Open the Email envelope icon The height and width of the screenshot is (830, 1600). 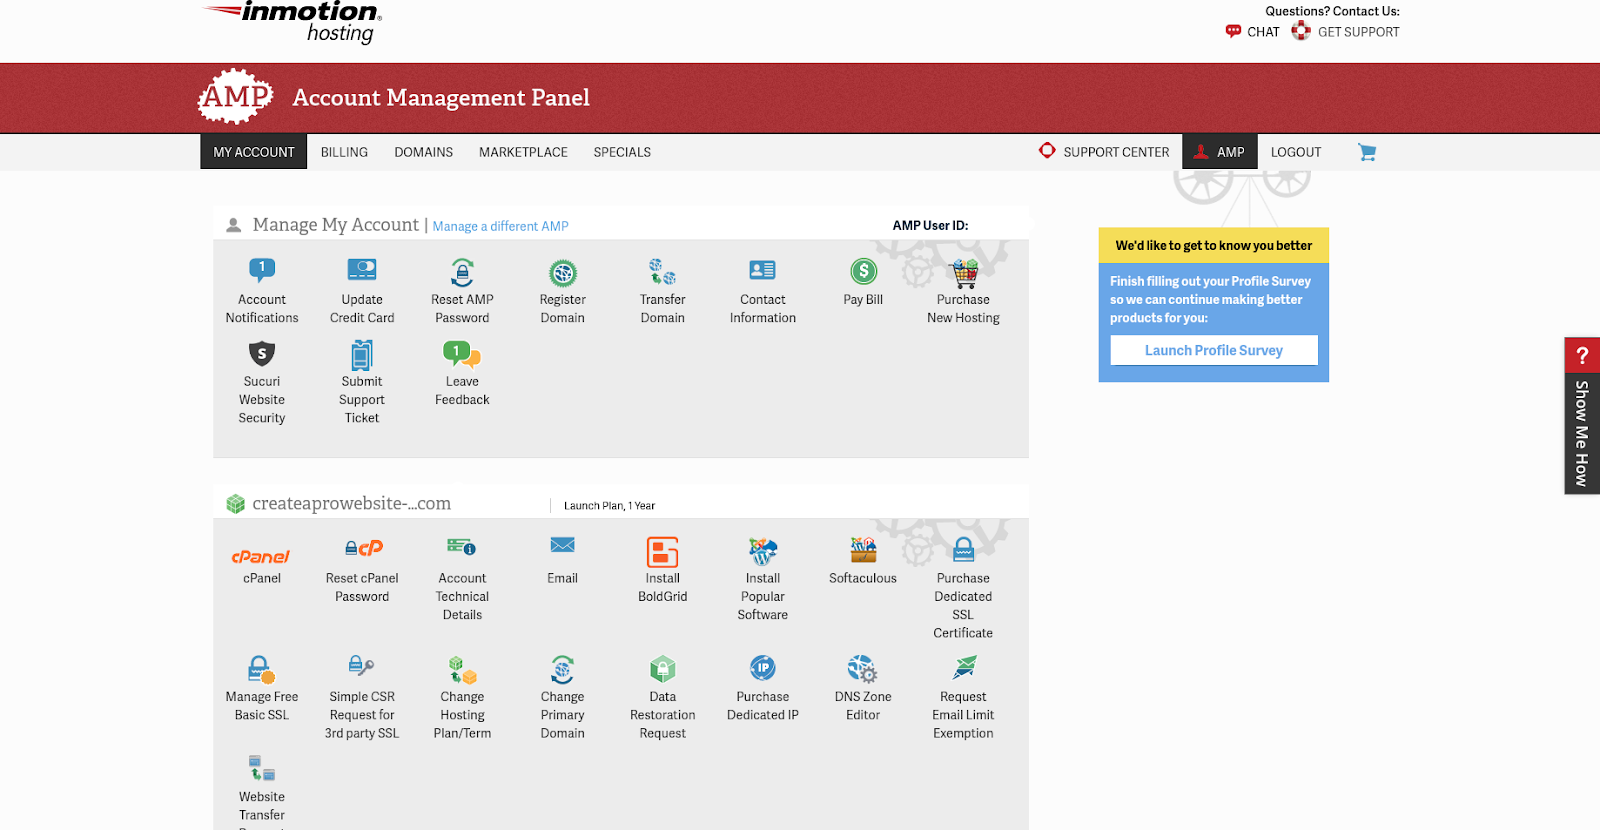point(563,545)
